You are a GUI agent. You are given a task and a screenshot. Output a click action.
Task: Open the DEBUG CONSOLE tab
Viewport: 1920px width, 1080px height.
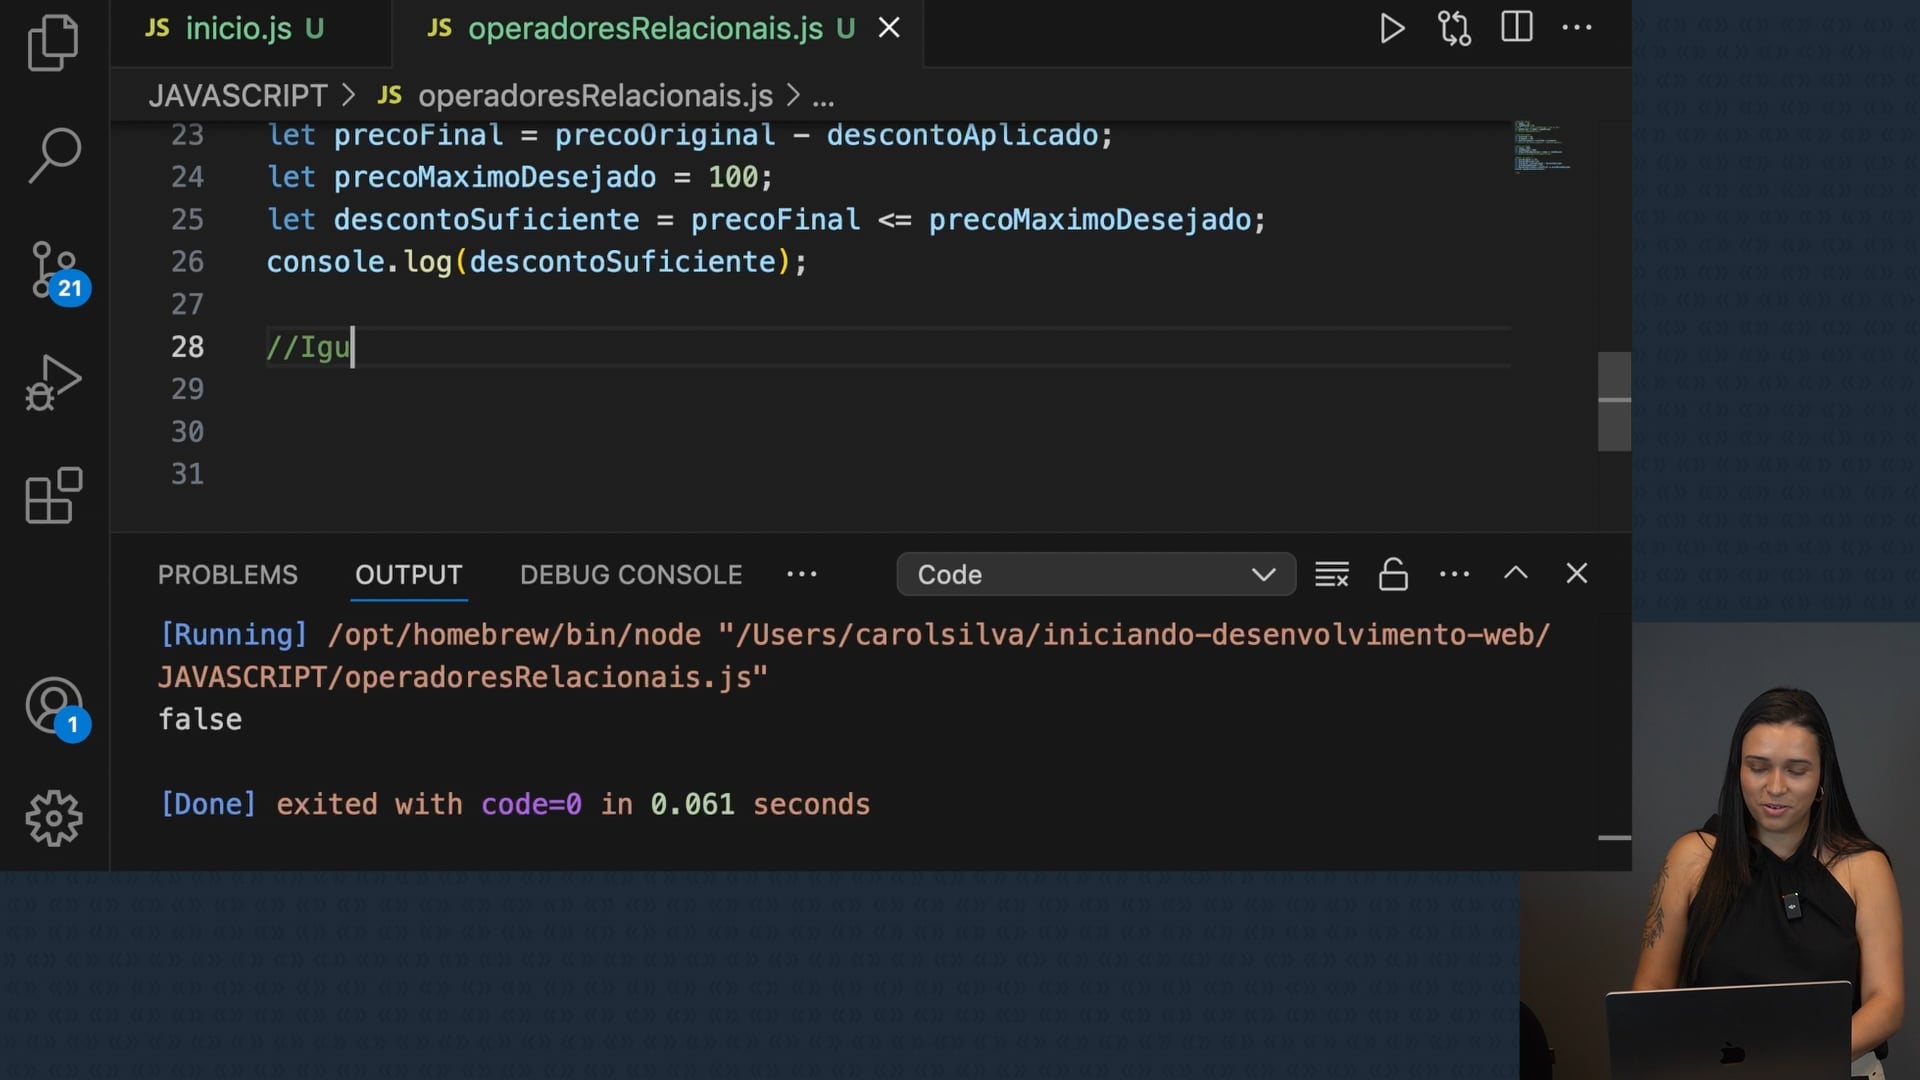(x=630, y=575)
